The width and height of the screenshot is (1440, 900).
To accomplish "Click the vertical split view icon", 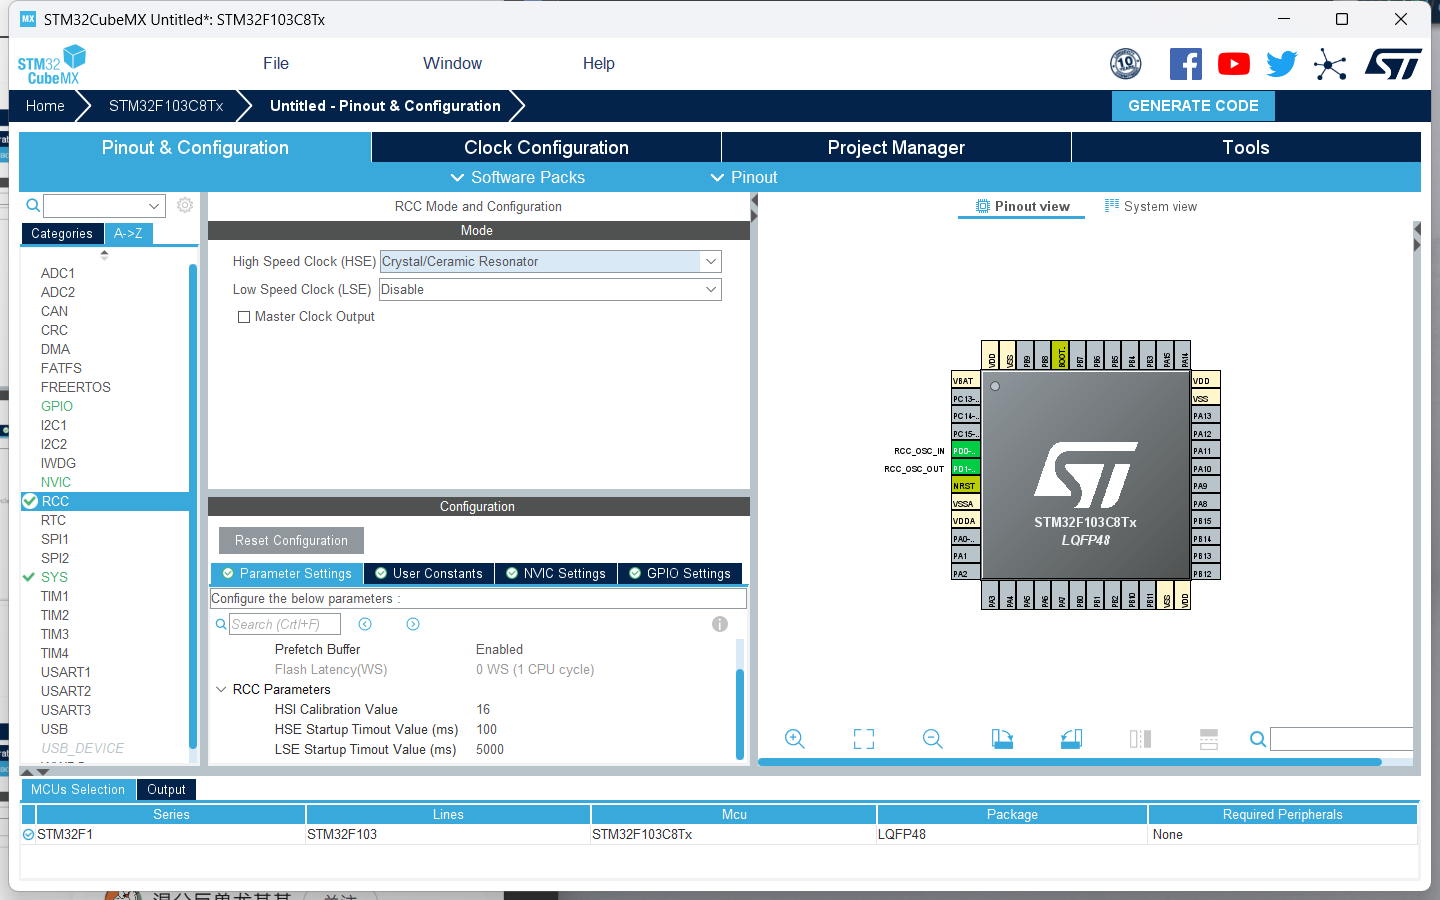I will (x=1140, y=739).
